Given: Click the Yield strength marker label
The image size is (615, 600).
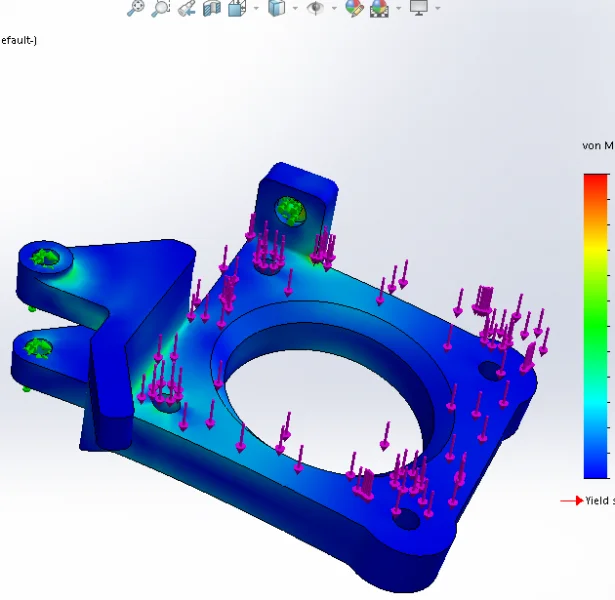Looking at the screenshot, I should tap(599, 500).
